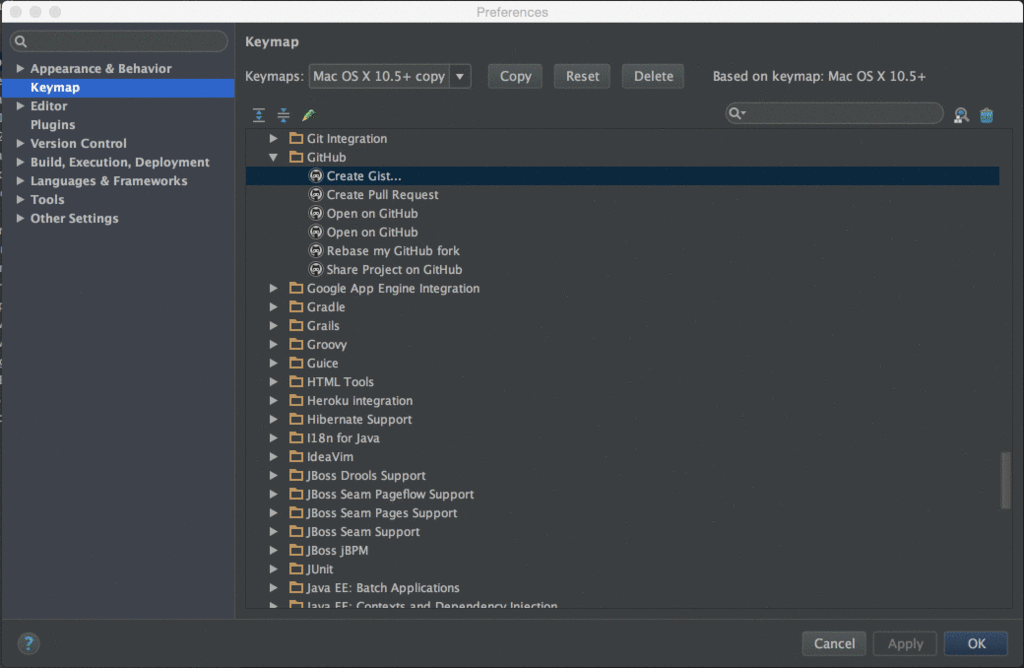
Task: Click the GitHub icon beside Create Pull Request
Action: click(x=316, y=195)
